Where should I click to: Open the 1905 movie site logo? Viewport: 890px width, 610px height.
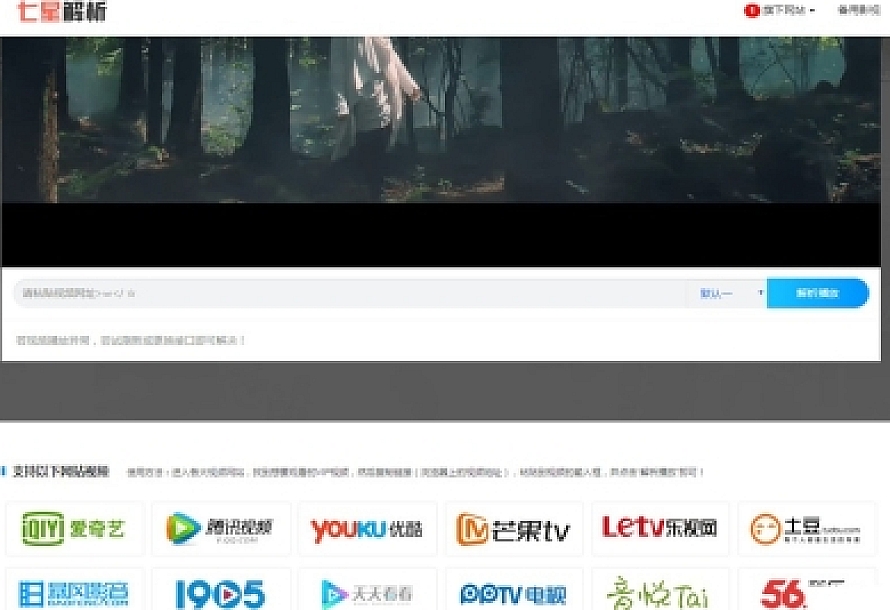221,592
